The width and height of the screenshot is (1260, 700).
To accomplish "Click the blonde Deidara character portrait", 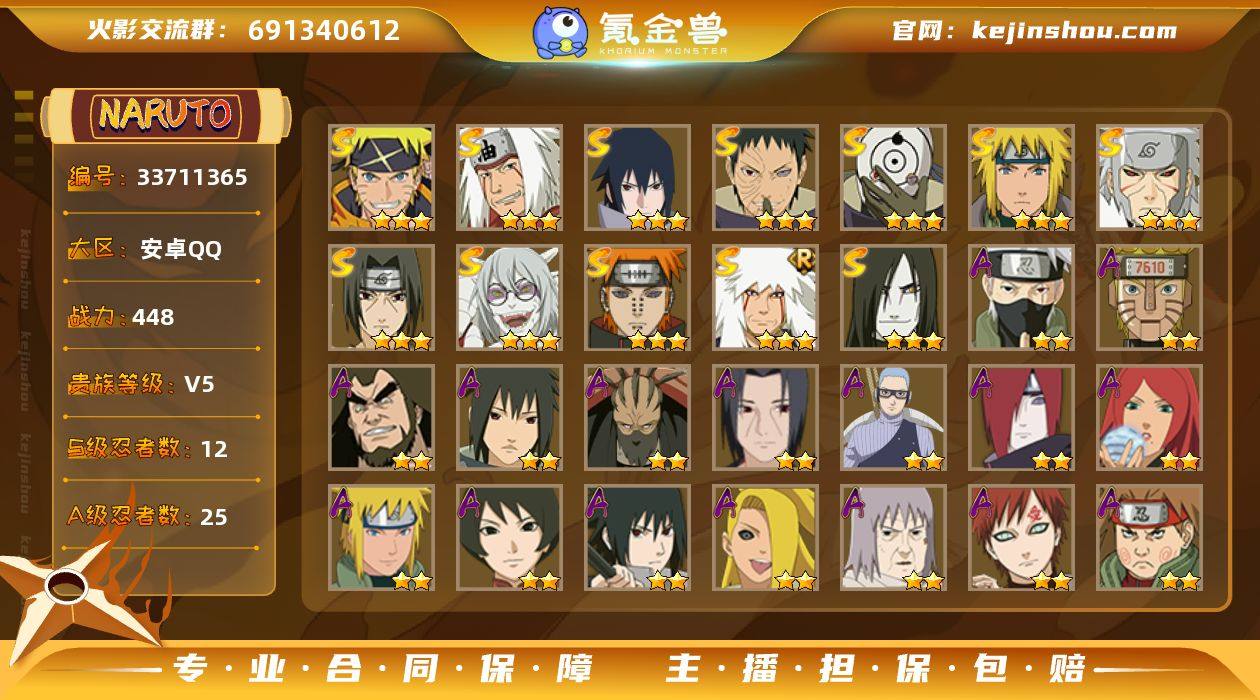I will [x=765, y=538].
